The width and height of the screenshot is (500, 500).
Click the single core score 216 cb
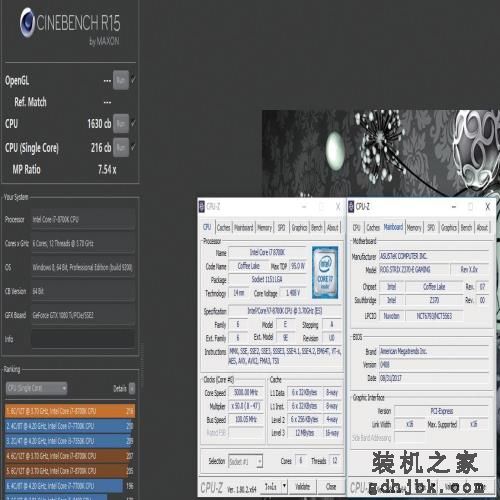coord(101,147)
